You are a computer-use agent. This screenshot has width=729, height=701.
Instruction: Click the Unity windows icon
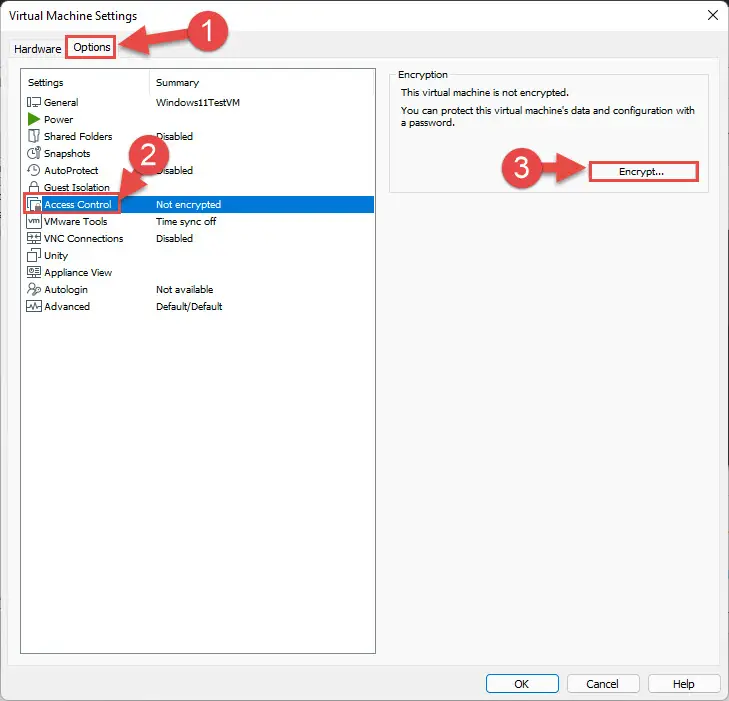point(33,255)
